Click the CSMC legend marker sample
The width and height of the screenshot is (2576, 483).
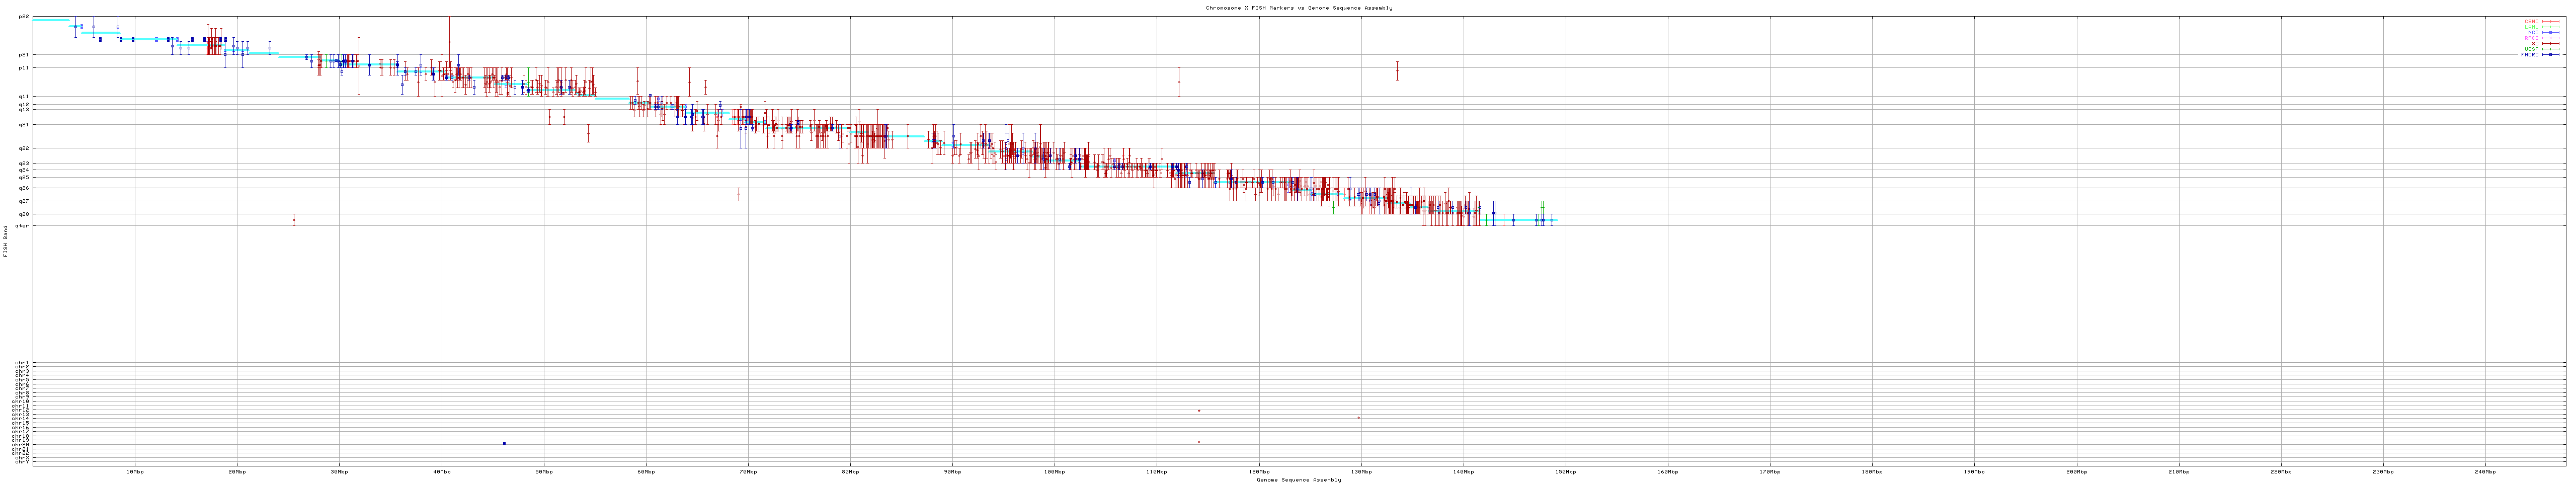point(2551,21)
